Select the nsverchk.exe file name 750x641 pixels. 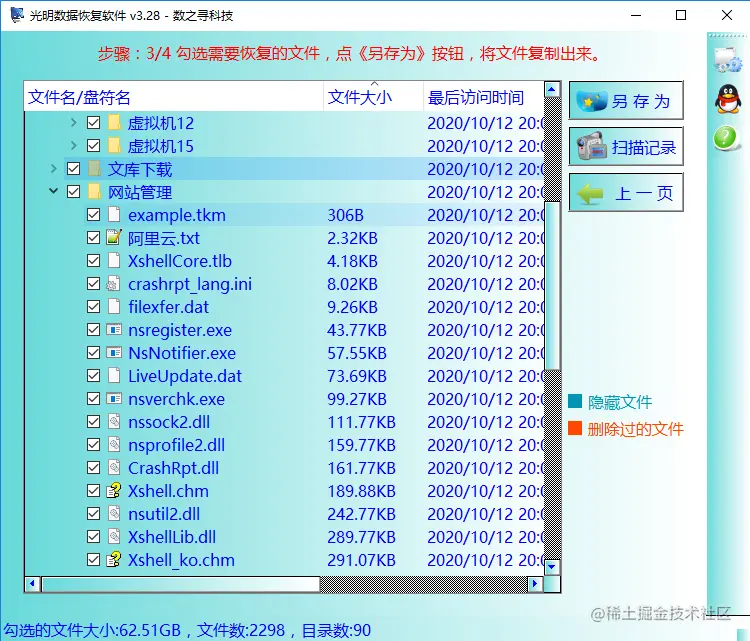[176, 398]
